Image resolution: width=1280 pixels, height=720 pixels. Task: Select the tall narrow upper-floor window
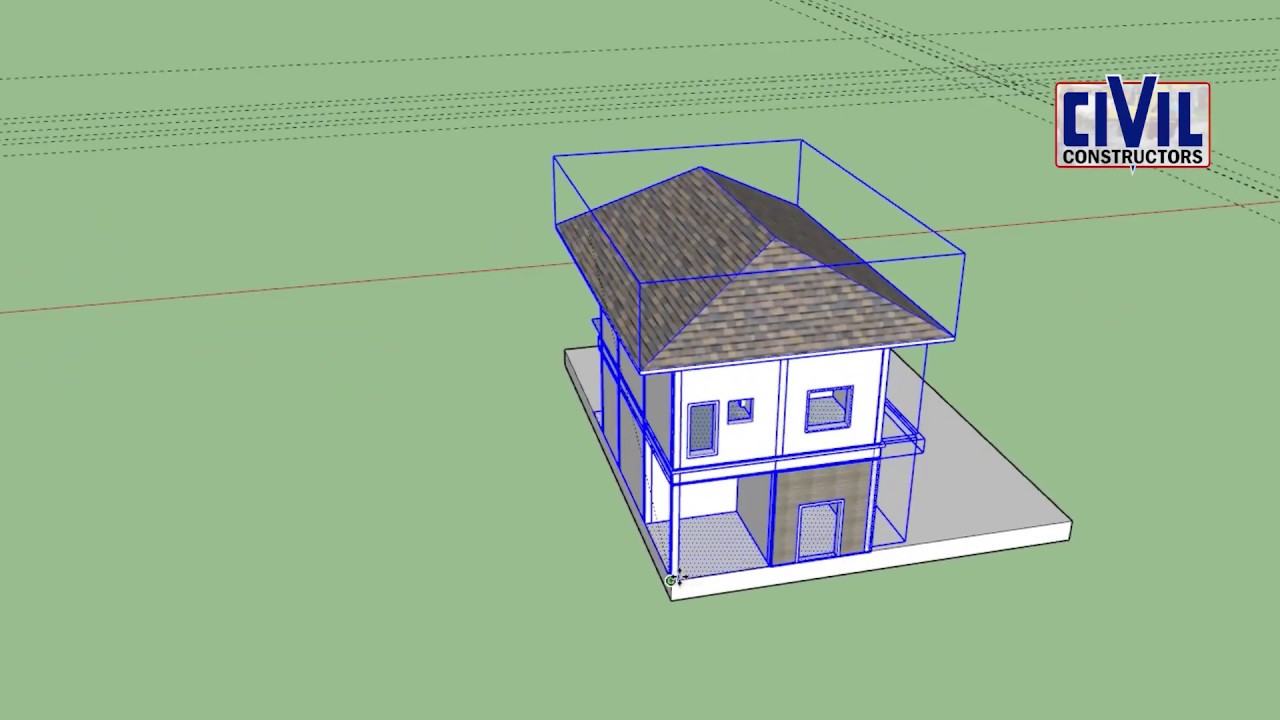coord(702,429)
